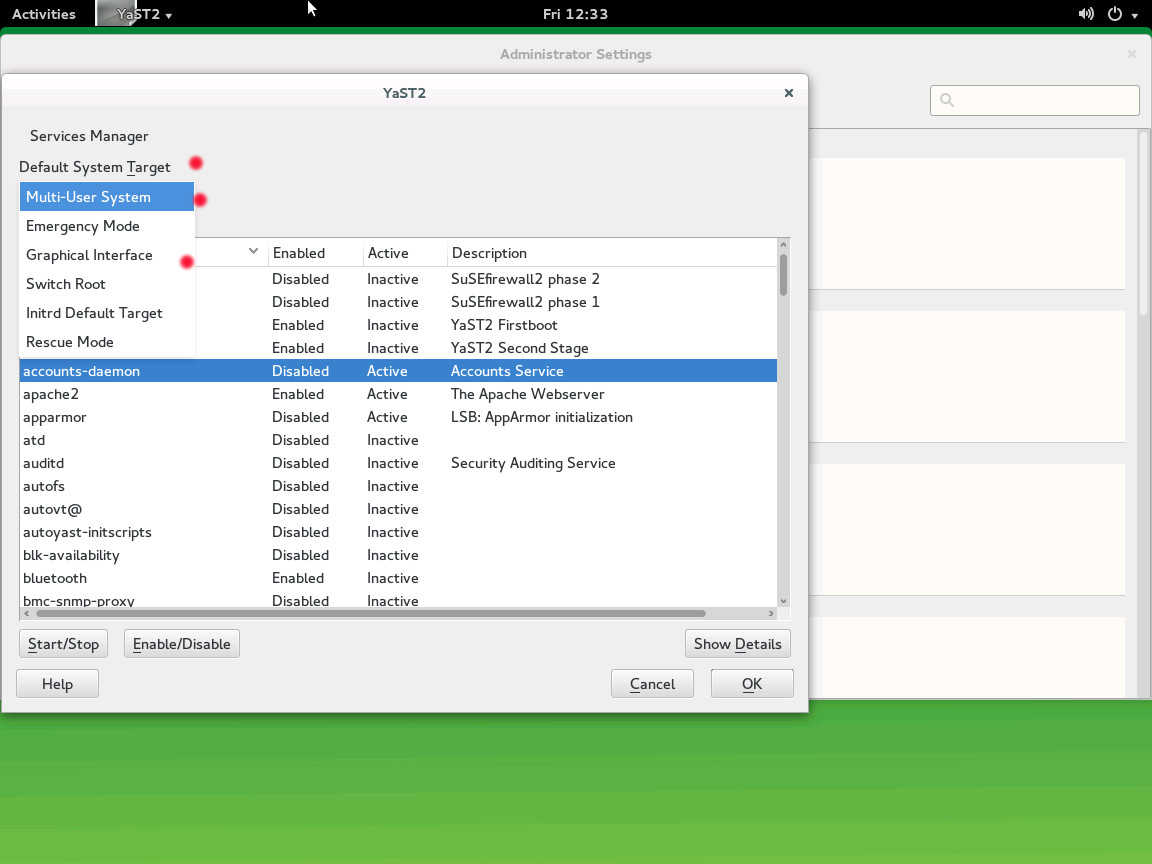This screenshot has height=864, width=1152.
Task: Click the Enable/Disable button
Action: [x=181, y=644]
